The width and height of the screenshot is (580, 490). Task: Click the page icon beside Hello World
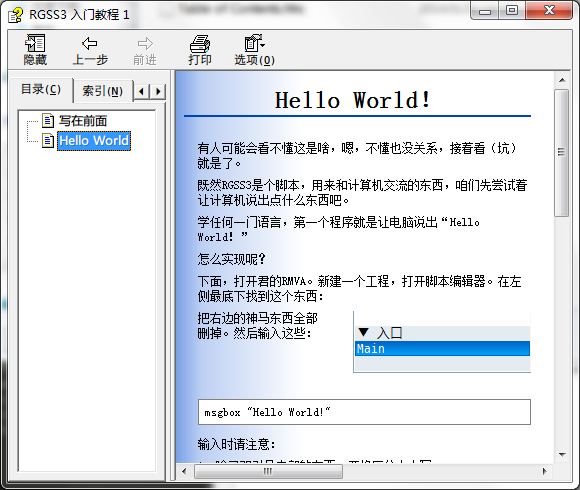[48, 141]
